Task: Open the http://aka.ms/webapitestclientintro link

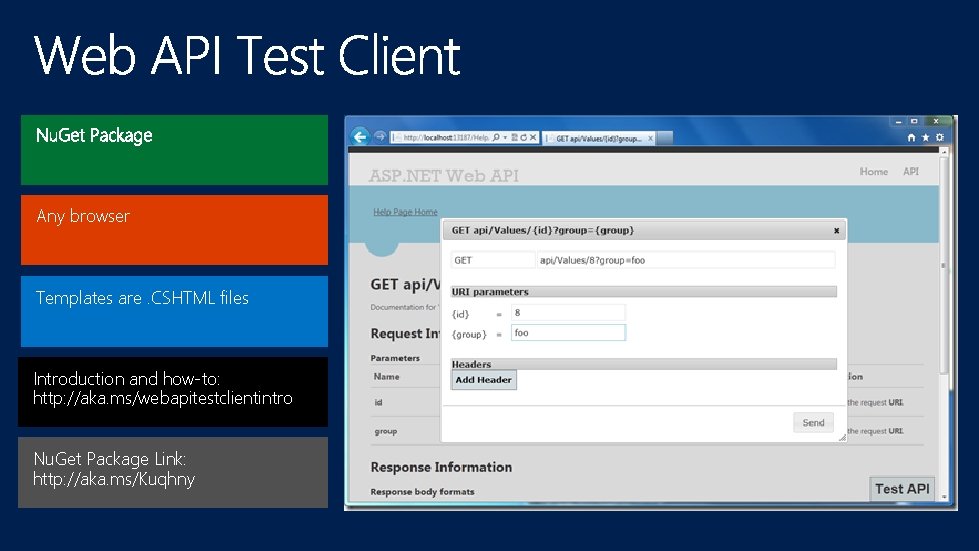Action: pos(162,398)
